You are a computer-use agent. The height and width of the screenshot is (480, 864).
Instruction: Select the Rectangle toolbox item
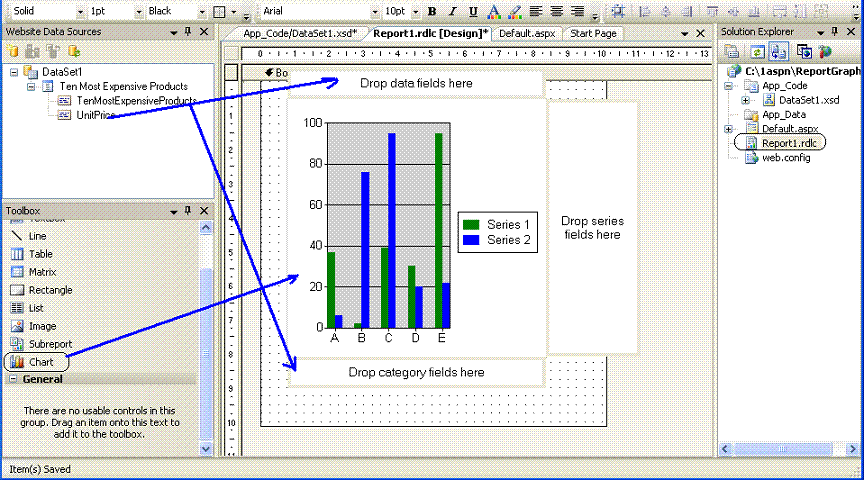pos(51,290)
